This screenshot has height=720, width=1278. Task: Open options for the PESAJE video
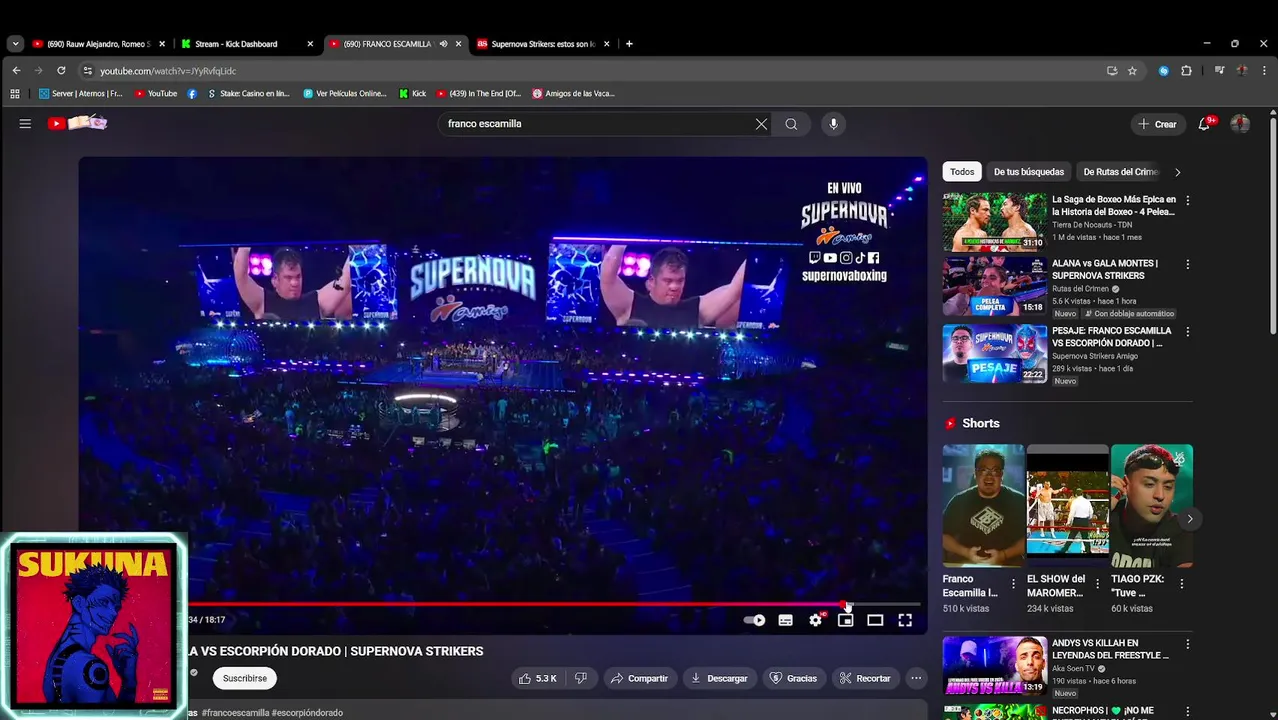click(x=1188, y=331)
